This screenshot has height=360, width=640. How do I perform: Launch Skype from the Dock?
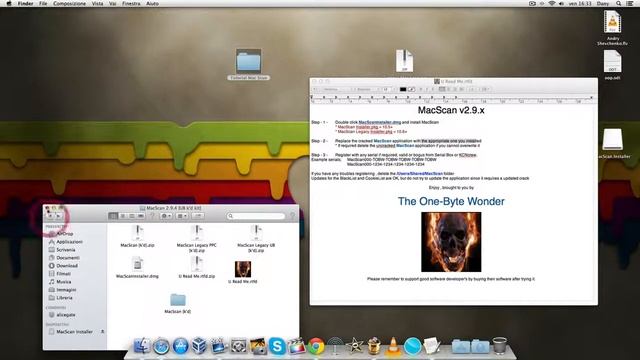pos(277,346)
